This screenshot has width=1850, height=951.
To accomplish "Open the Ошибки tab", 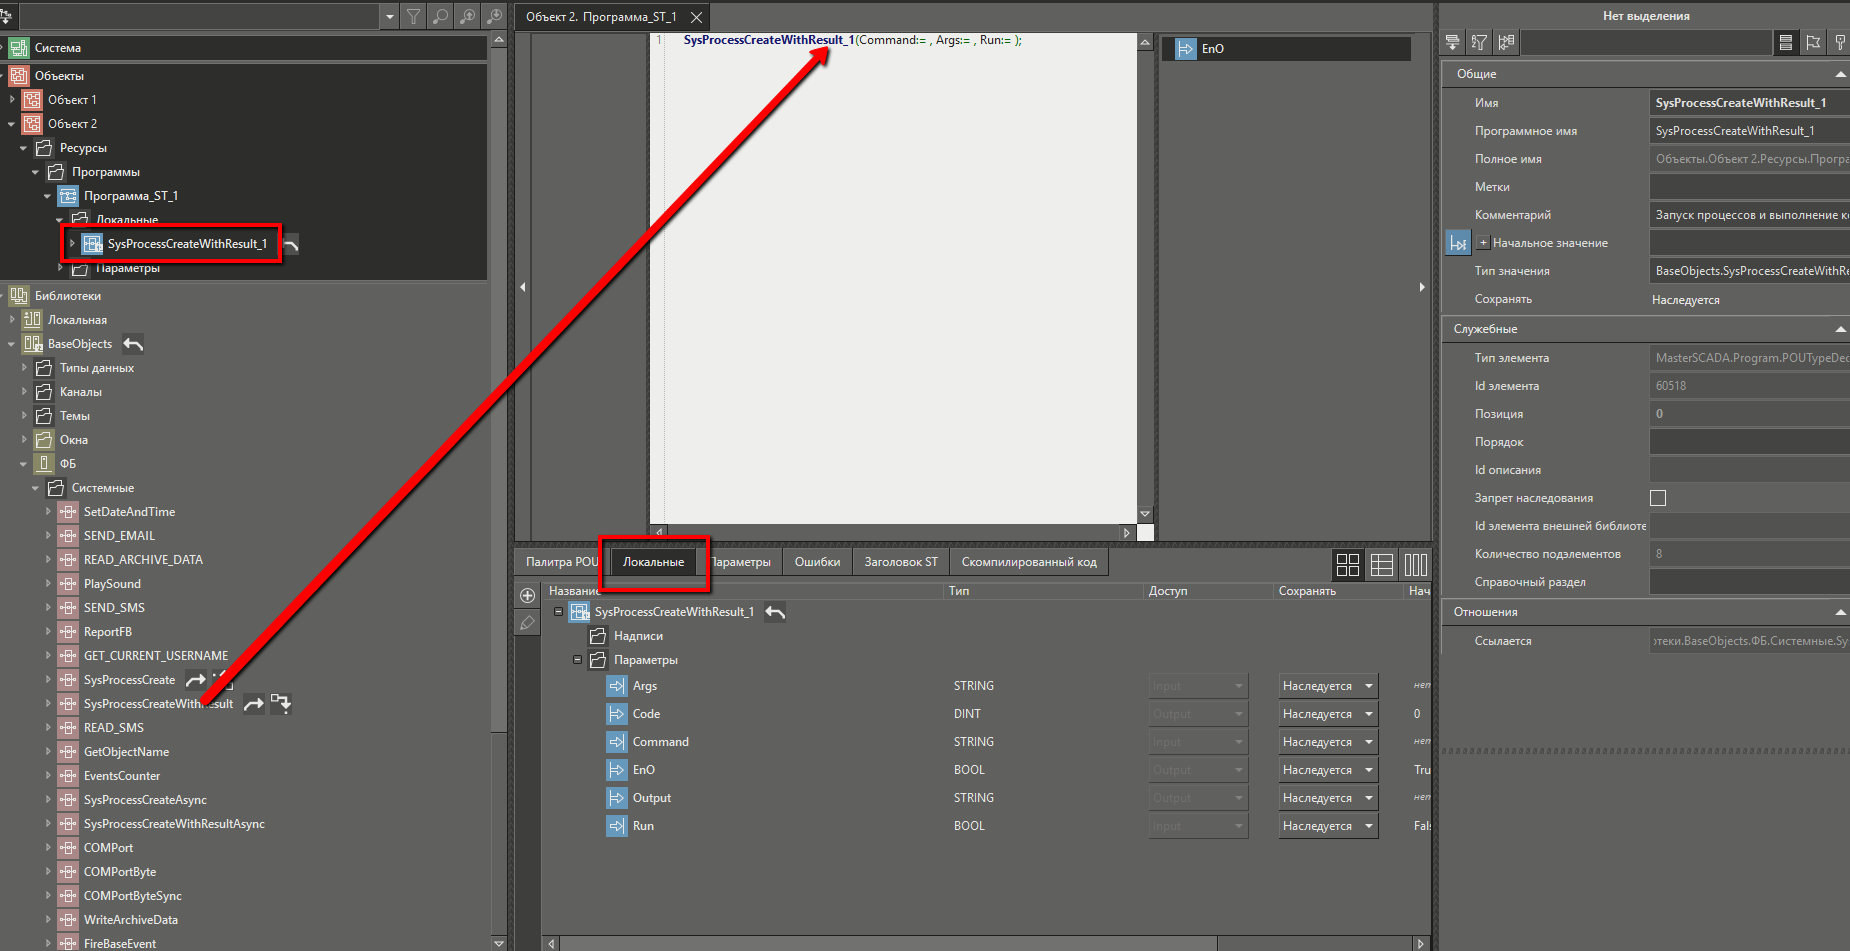I will click(x=817, y=562).
